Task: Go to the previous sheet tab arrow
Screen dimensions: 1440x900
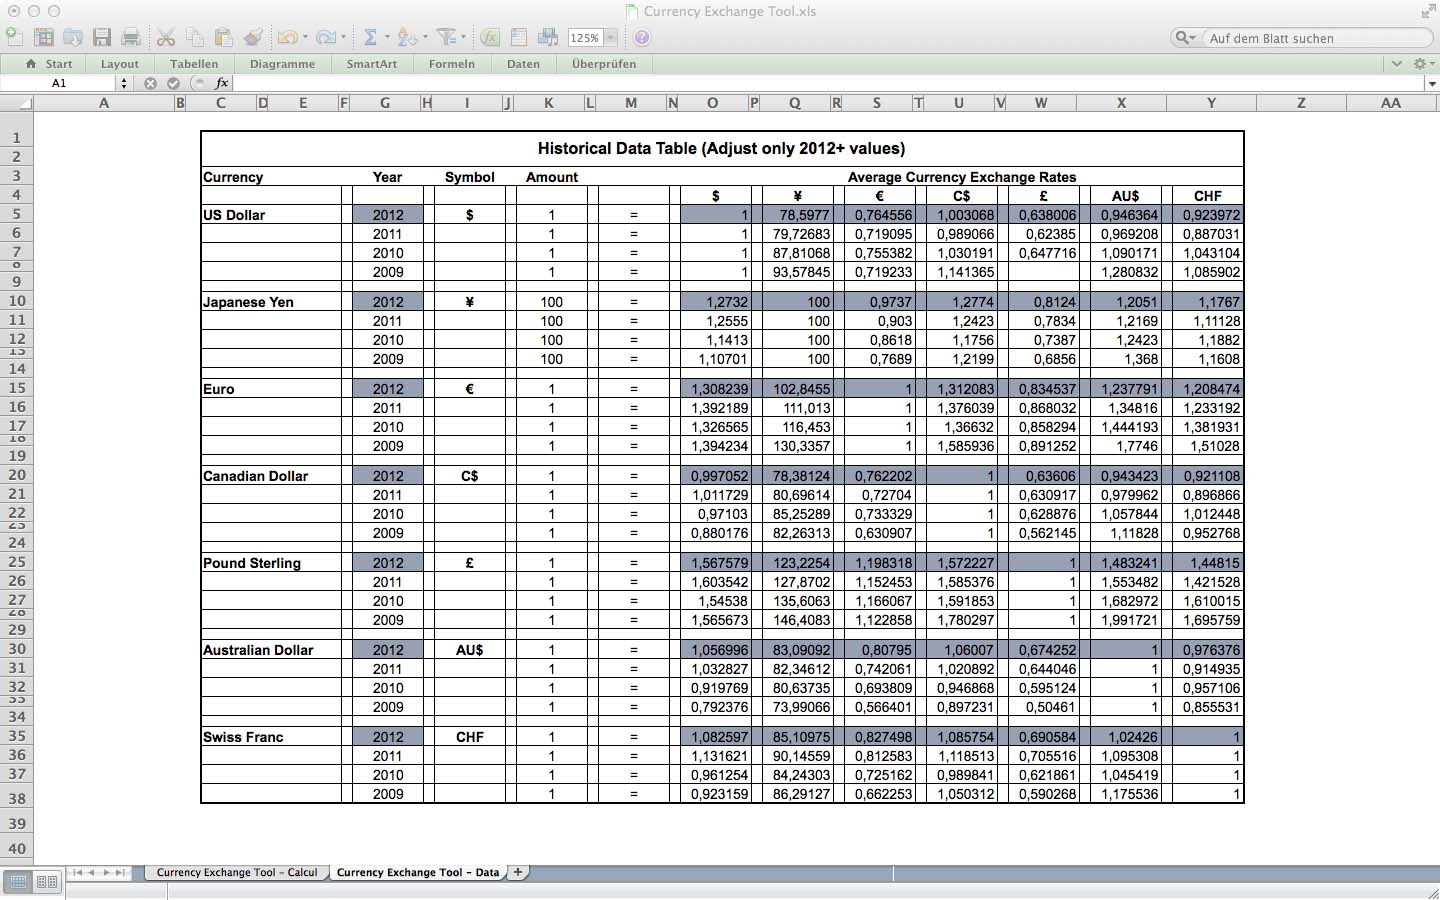Action: click(92, 872)
